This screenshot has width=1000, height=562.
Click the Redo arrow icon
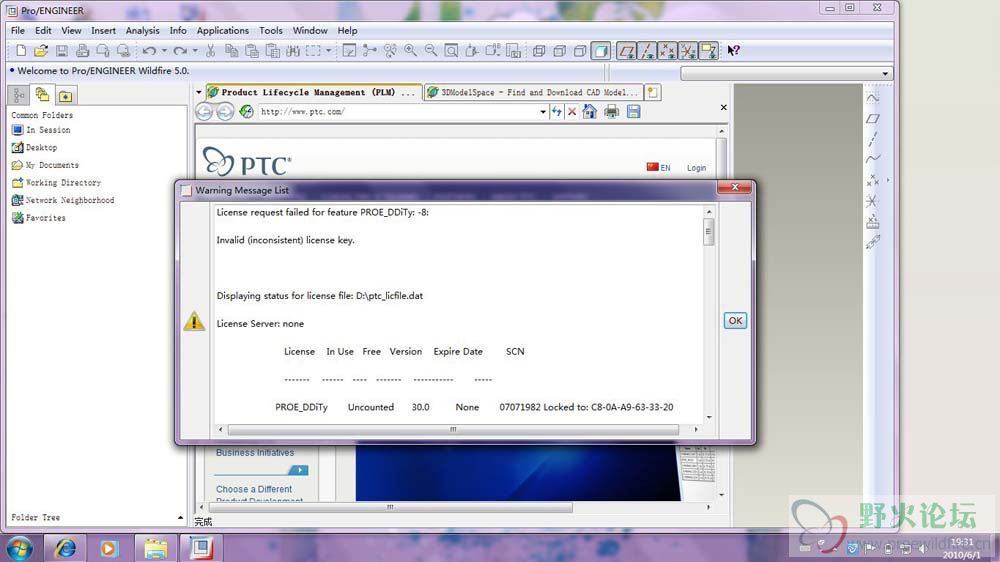(180, 50)
